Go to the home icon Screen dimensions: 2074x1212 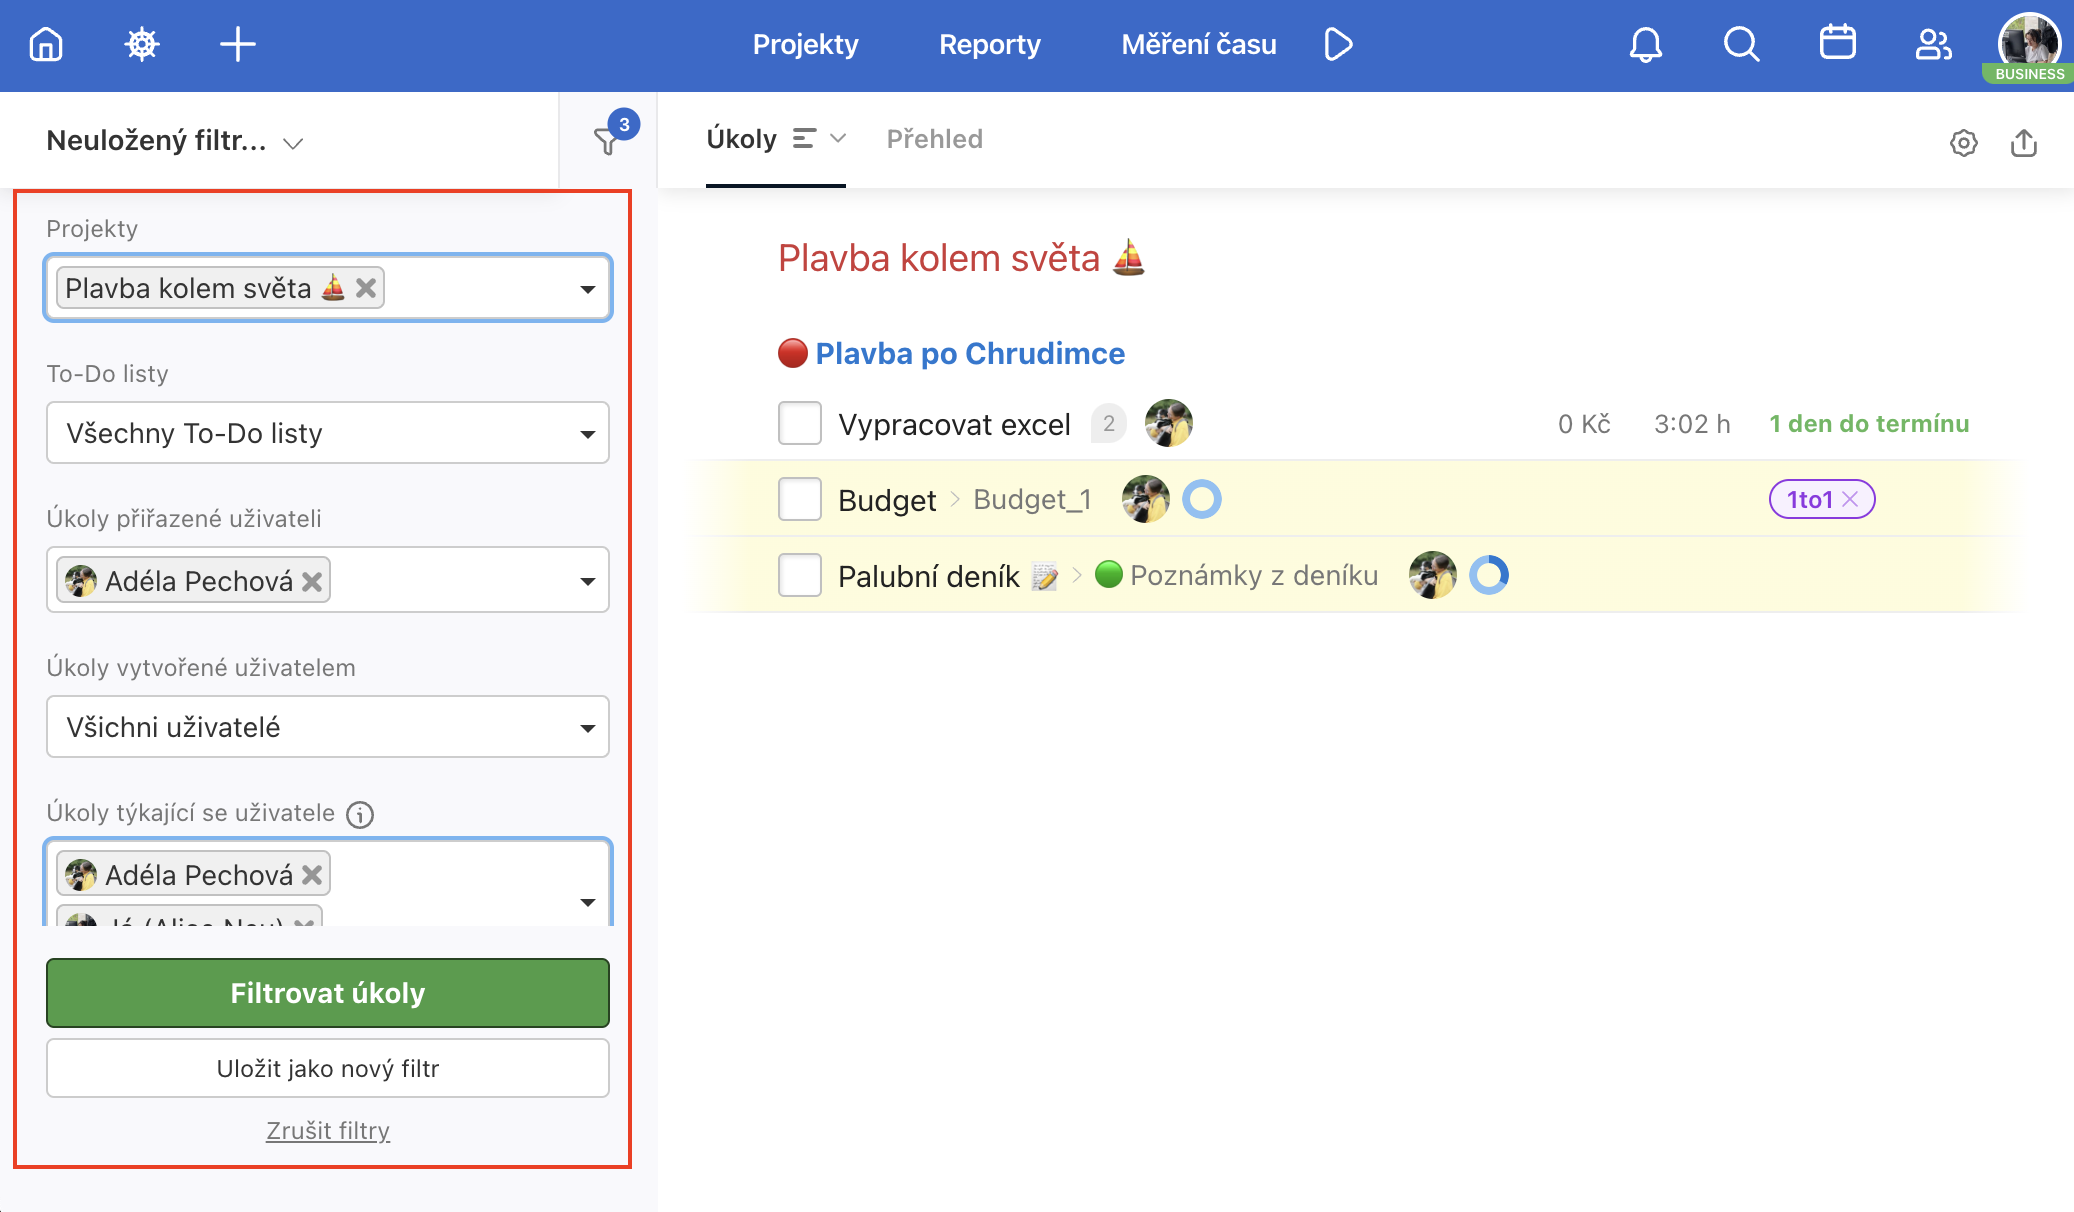coord(46,44)
